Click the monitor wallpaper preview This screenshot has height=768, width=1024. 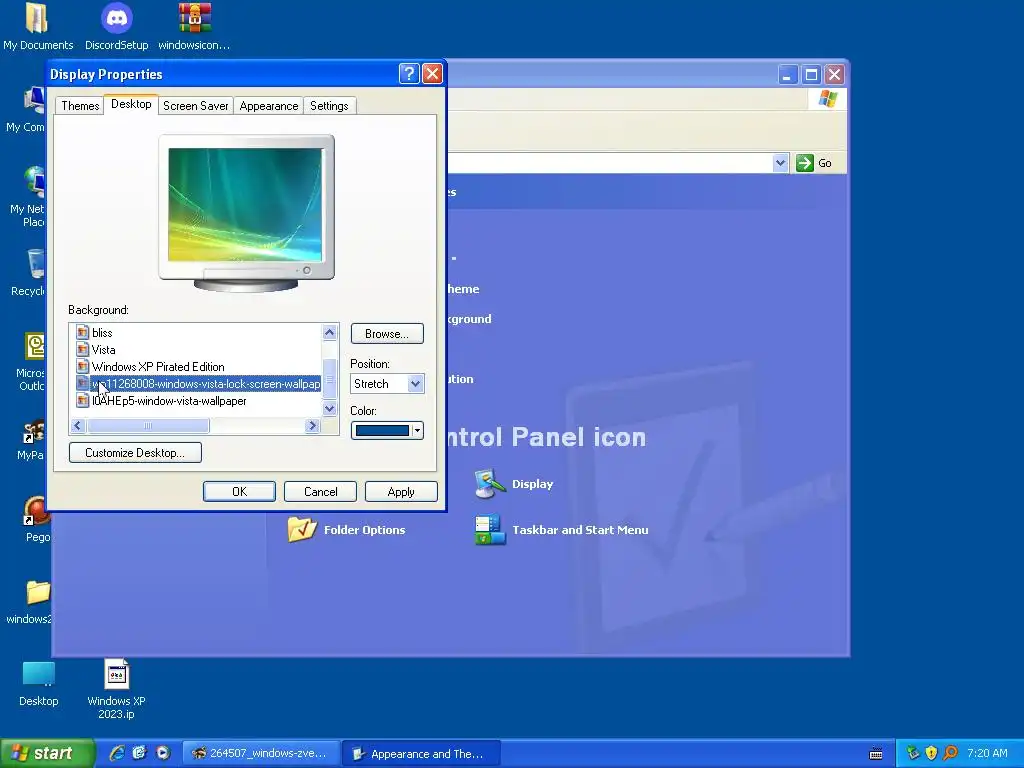click(x=246, y=204)
